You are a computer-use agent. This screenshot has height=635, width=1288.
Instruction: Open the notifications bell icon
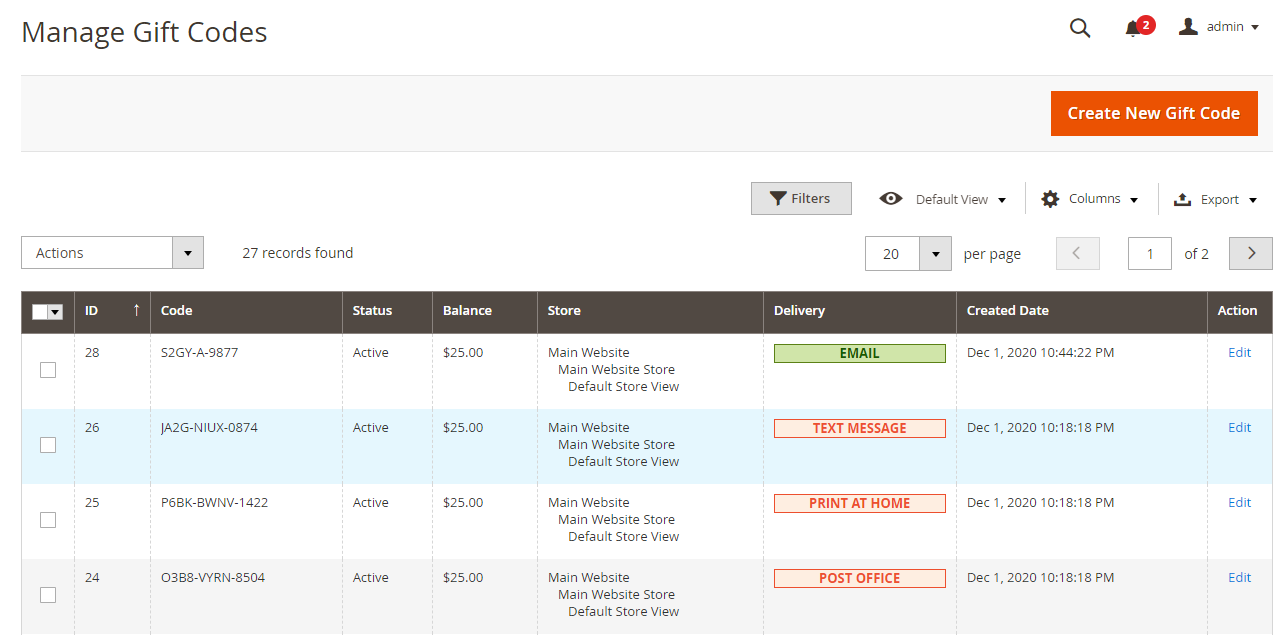coord(1133,28)
